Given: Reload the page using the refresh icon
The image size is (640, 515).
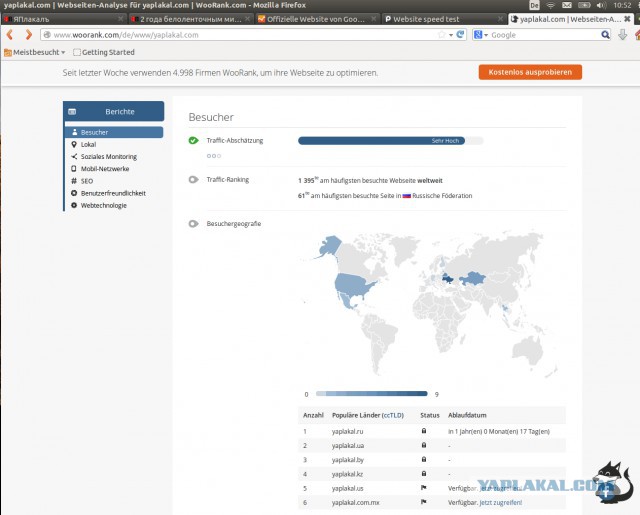Looking at the screenshot, I should 460,35.
